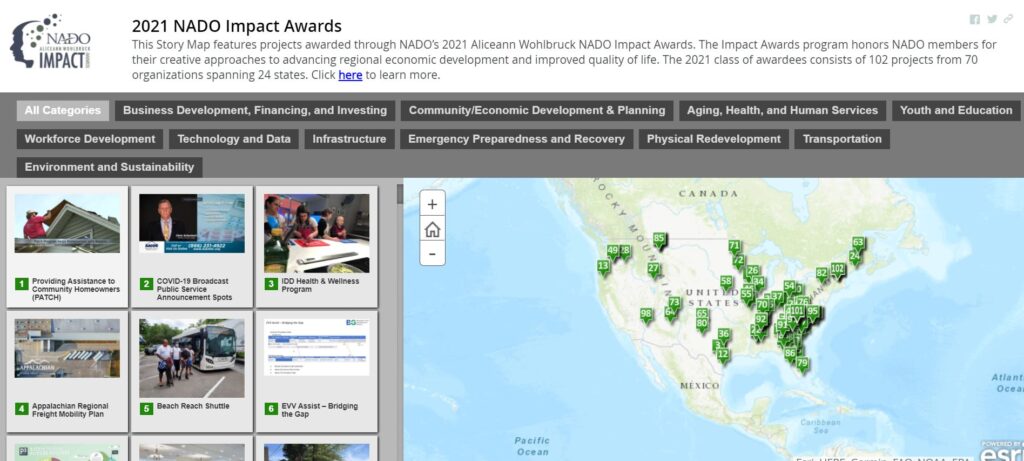
Task: Filter by Workforce Development
Action: (90, 139)
